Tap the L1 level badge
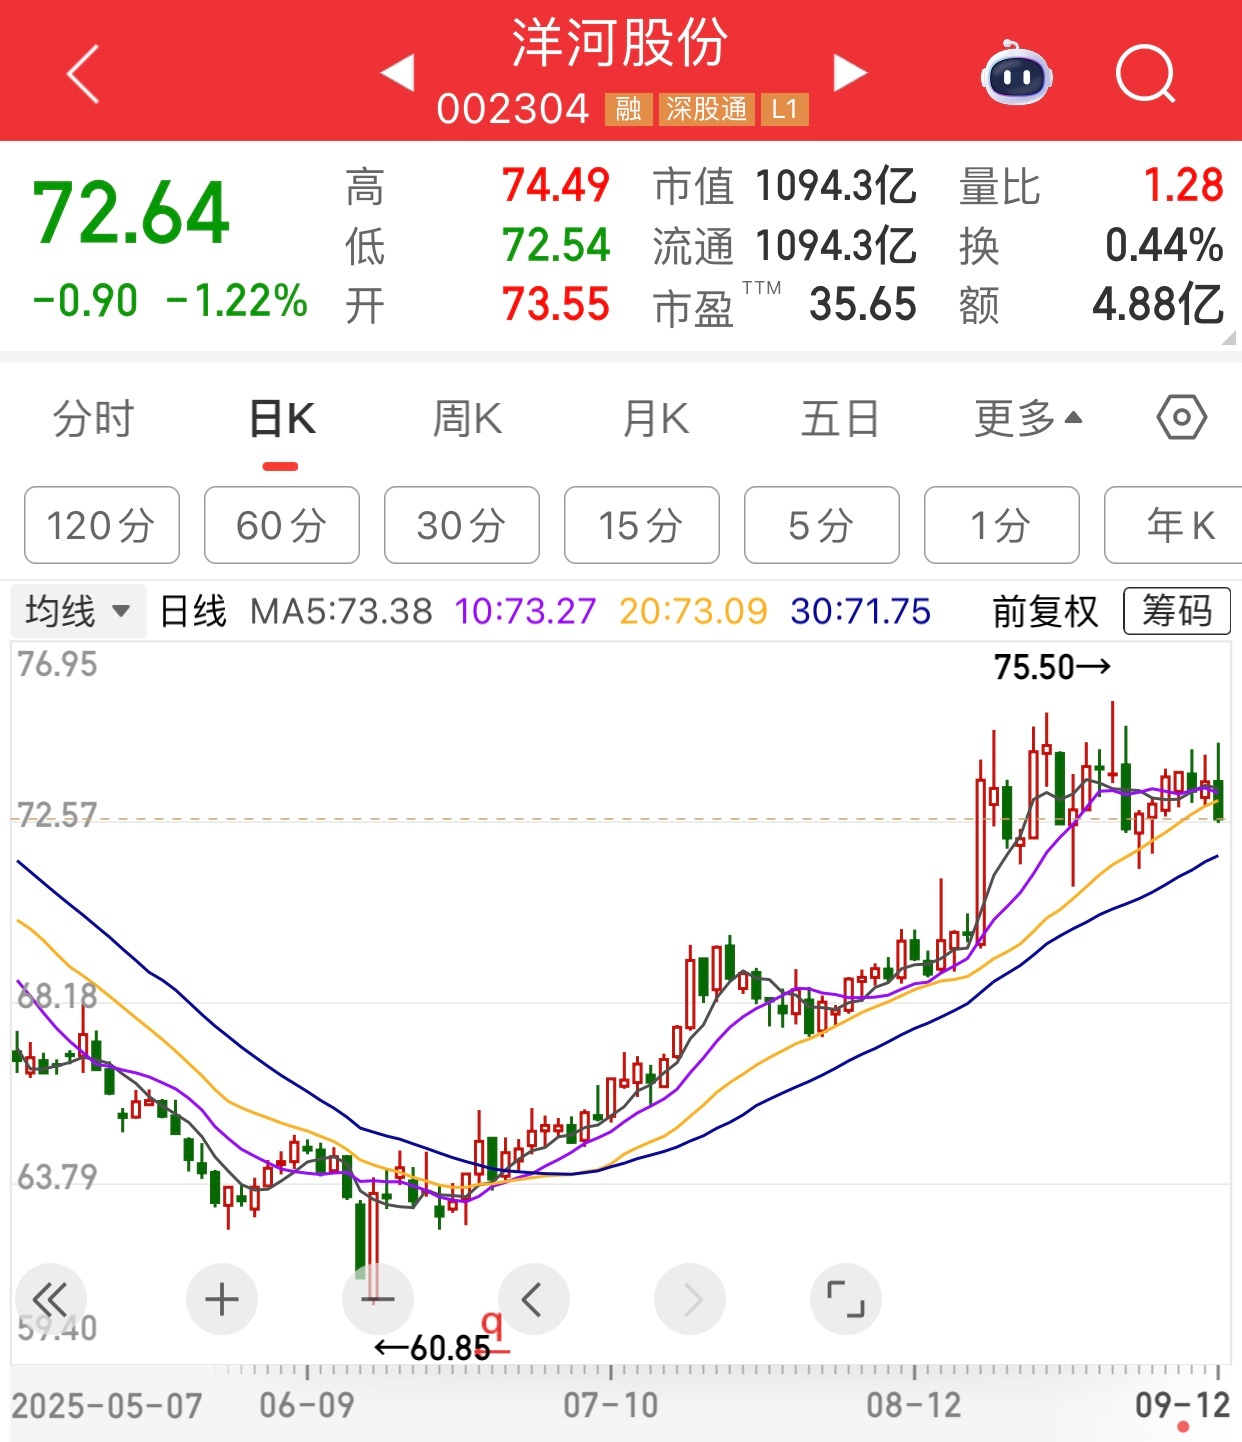 pos(784,109)
